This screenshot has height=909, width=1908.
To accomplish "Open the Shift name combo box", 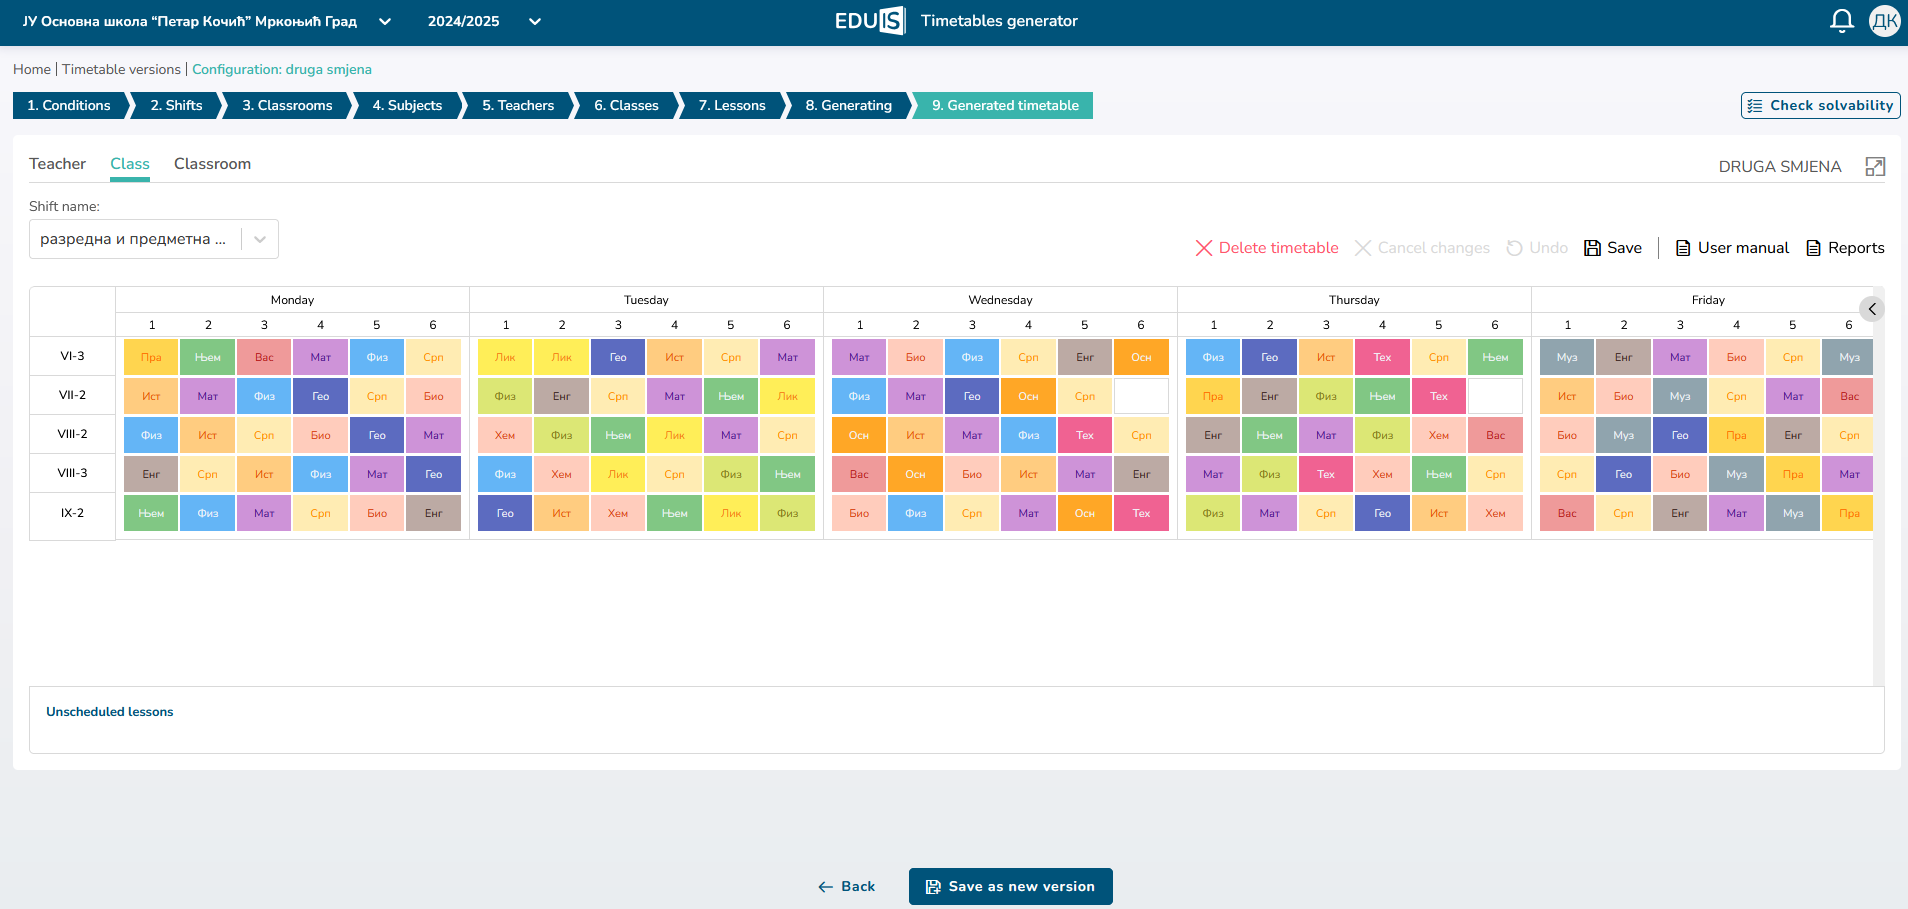I will click(154, 239).
